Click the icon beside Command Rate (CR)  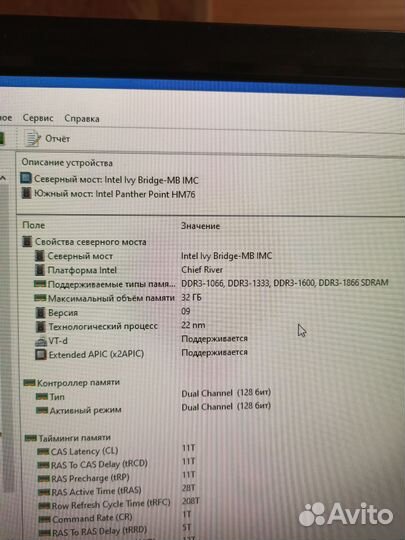(x=45, y=519)
